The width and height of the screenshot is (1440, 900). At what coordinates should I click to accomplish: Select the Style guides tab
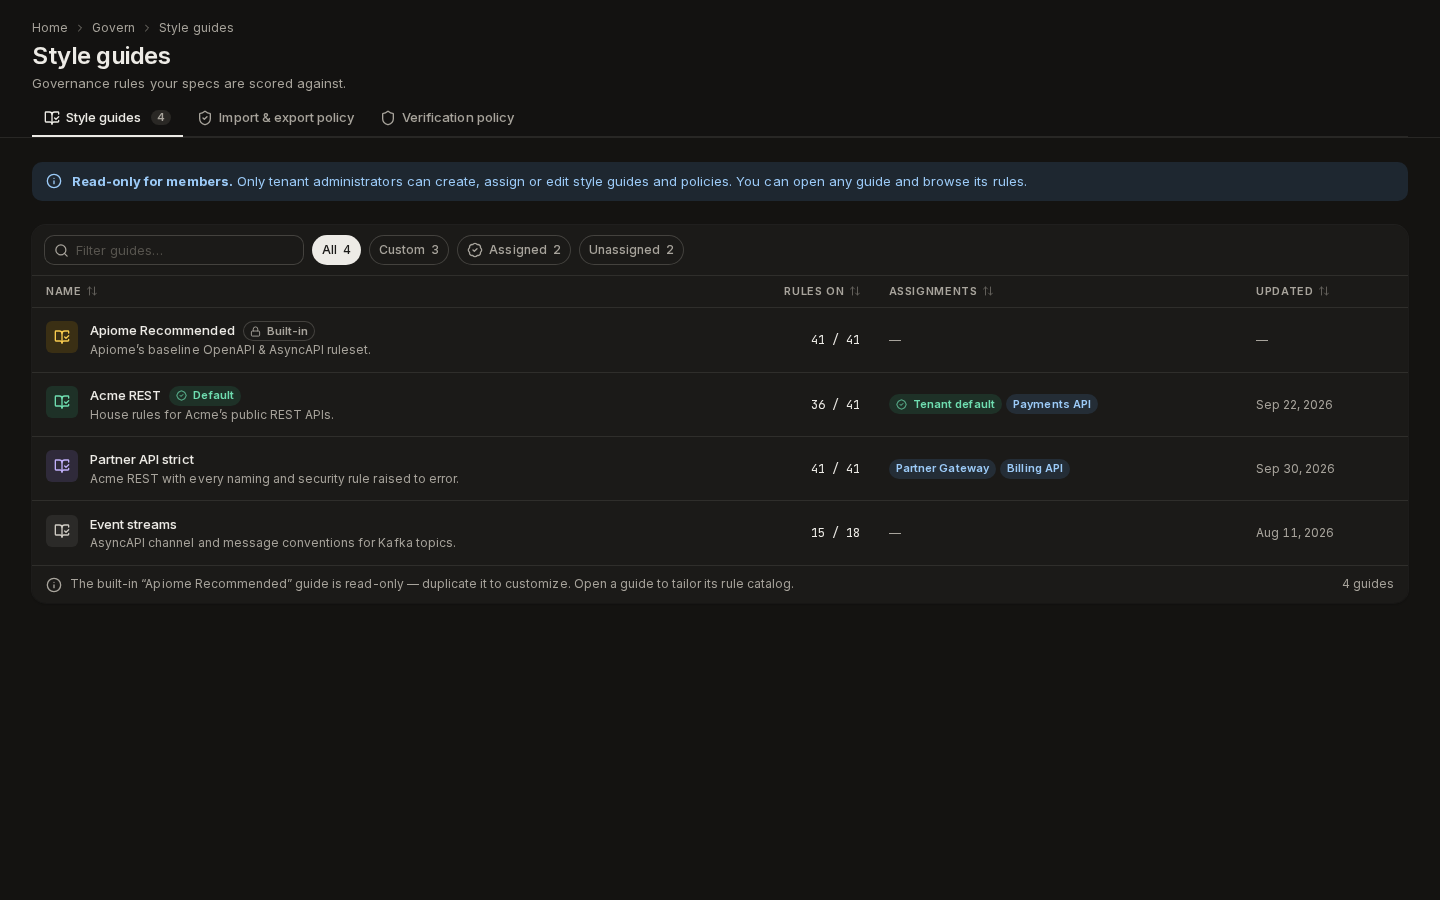[107, 118]
